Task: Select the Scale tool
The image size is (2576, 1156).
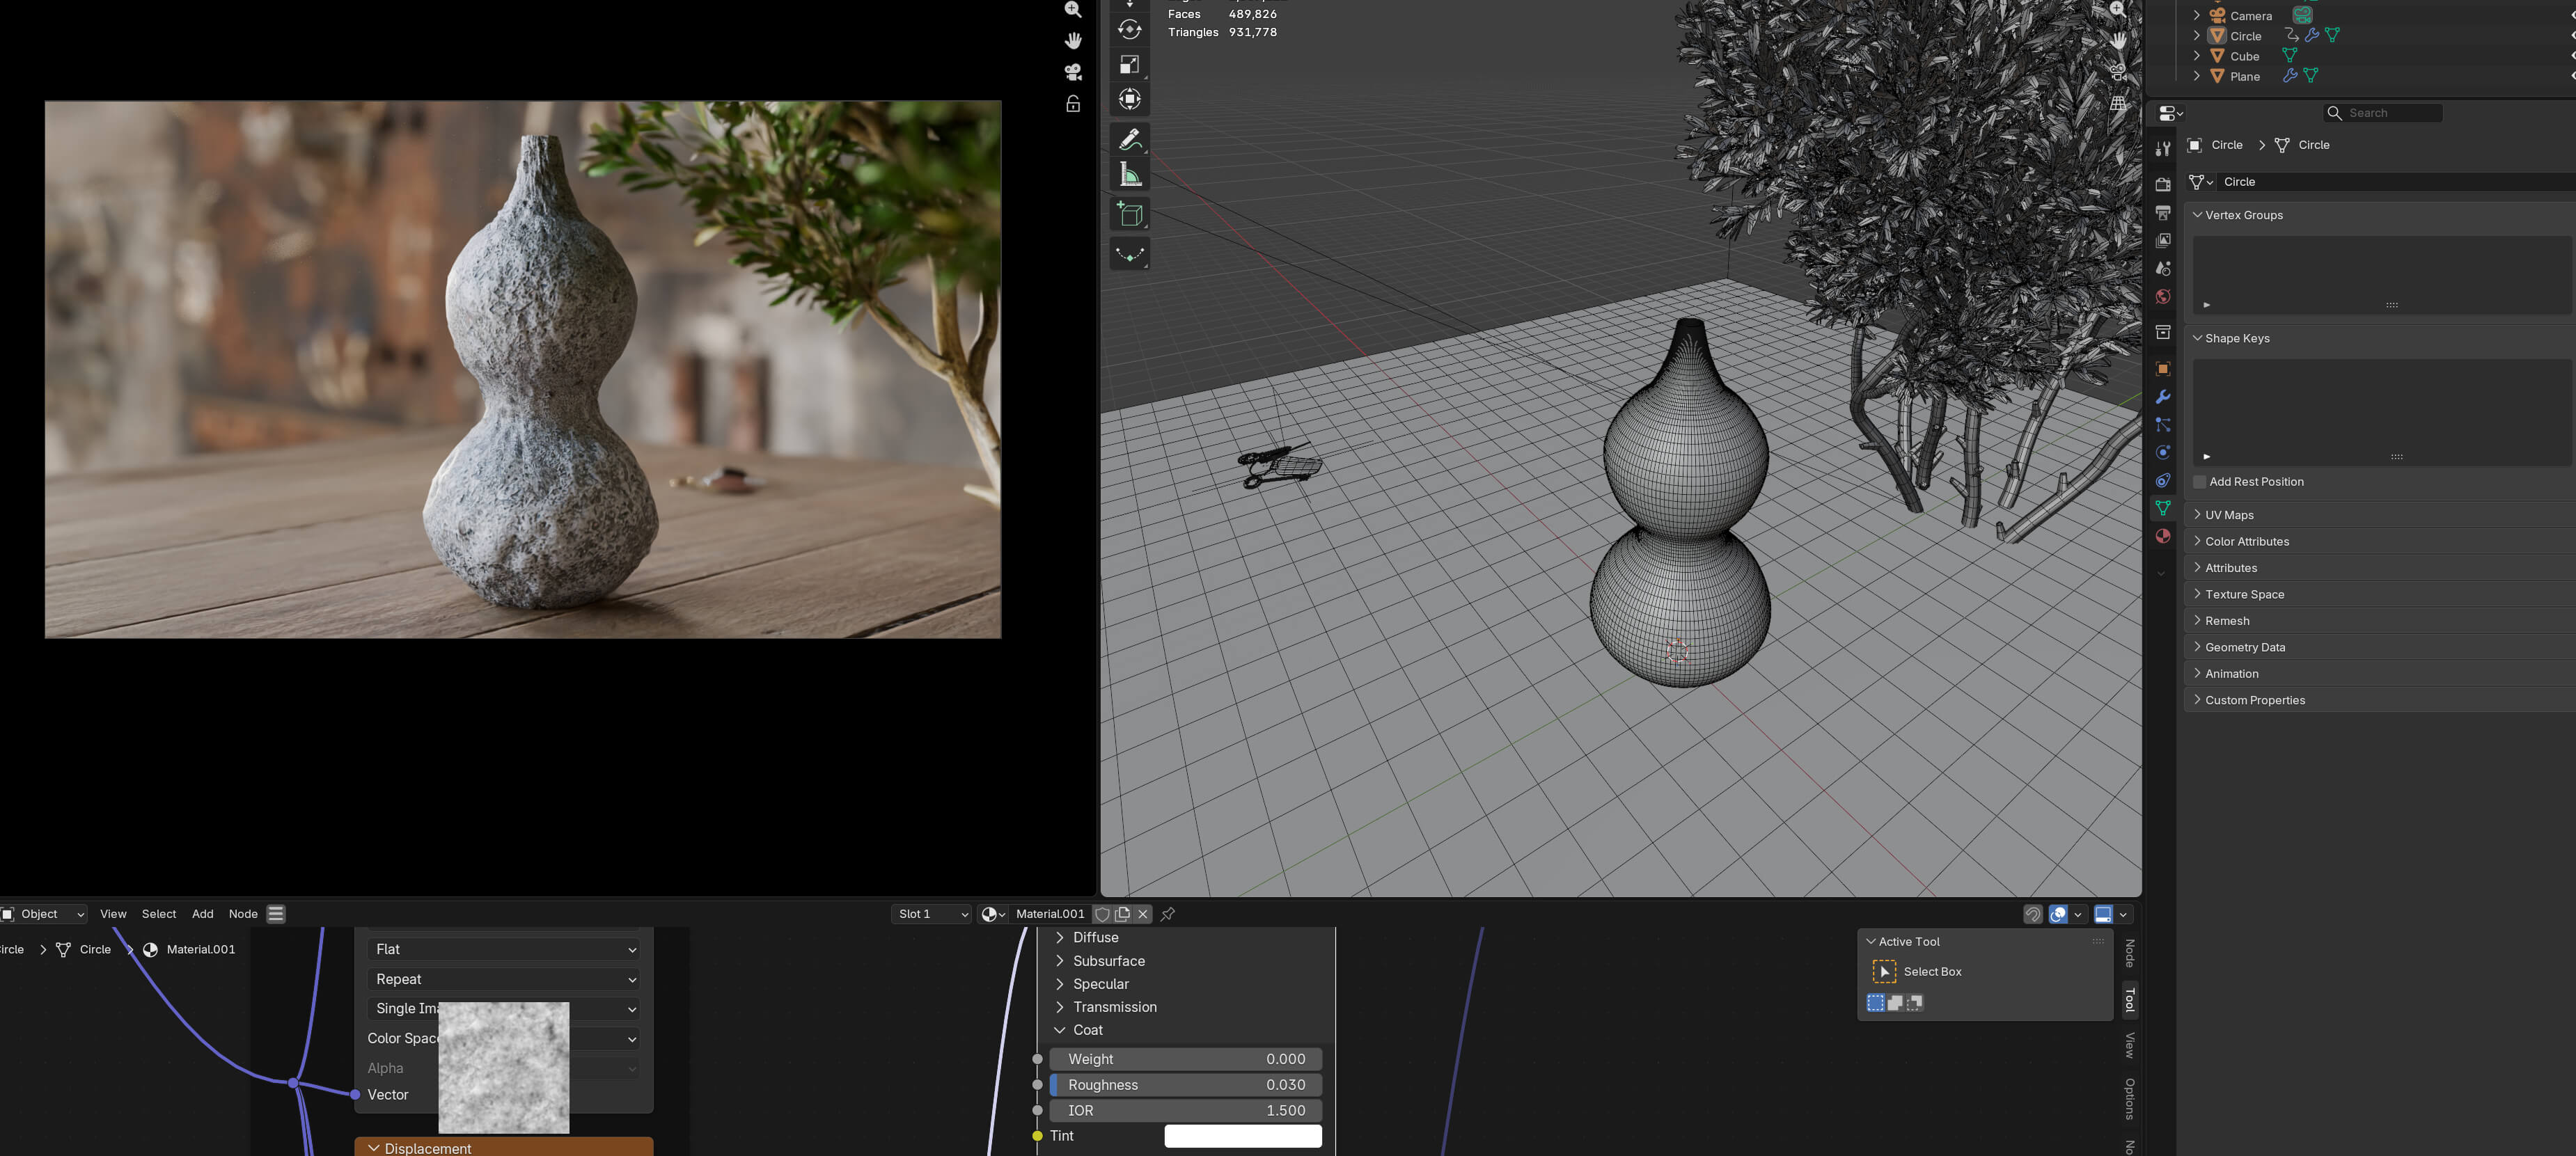Action: (1130, 64)
